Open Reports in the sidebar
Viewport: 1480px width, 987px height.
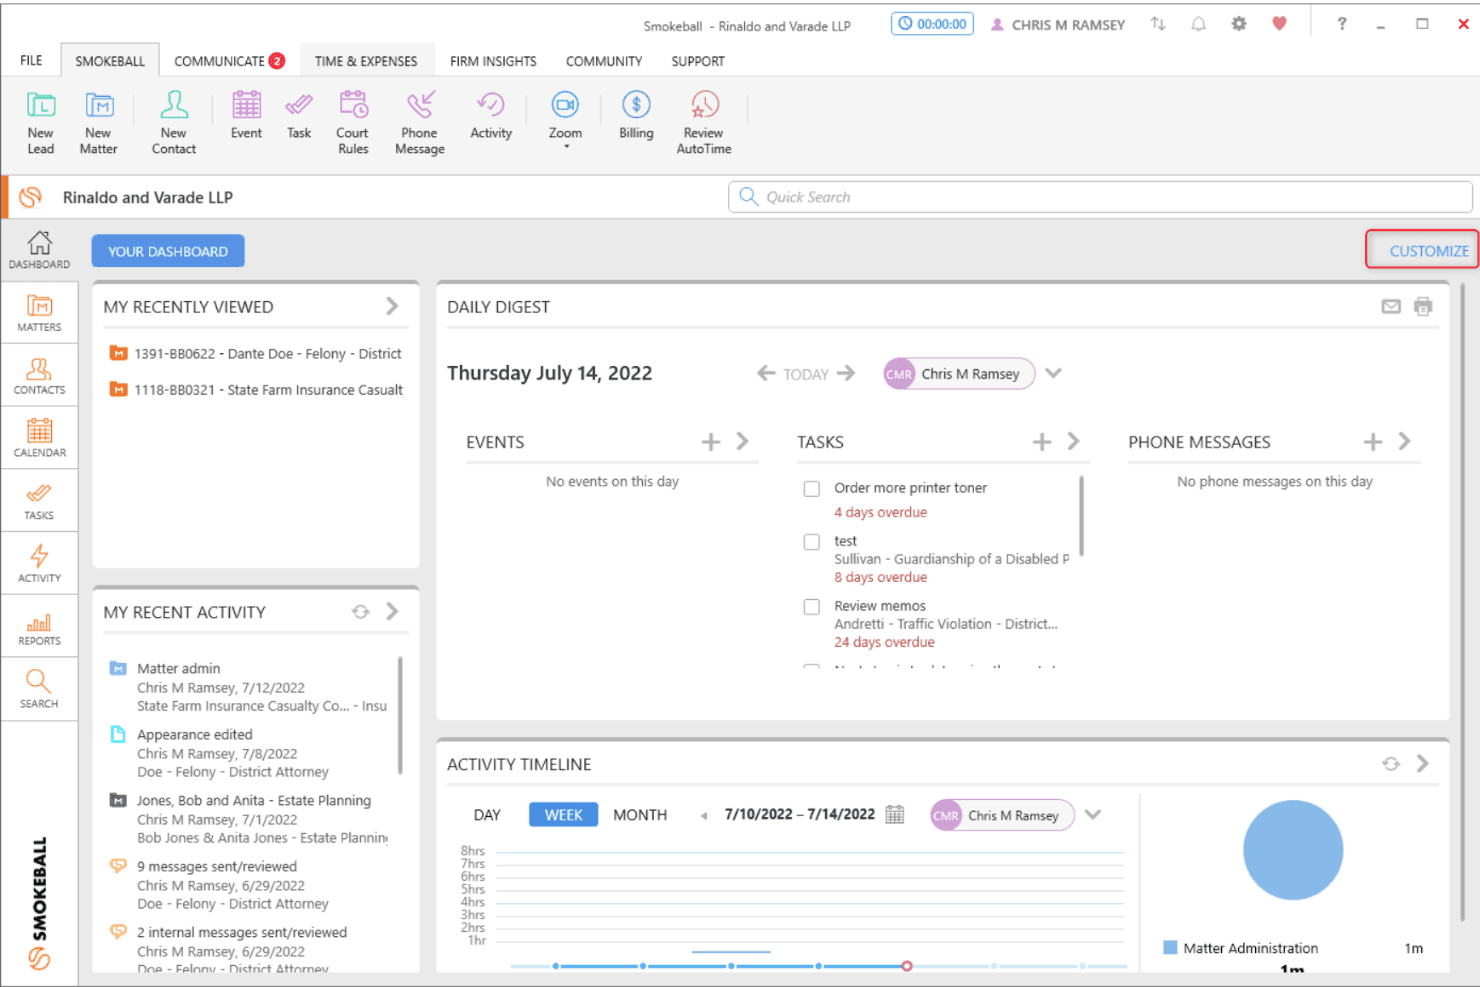tap(39, 627)
